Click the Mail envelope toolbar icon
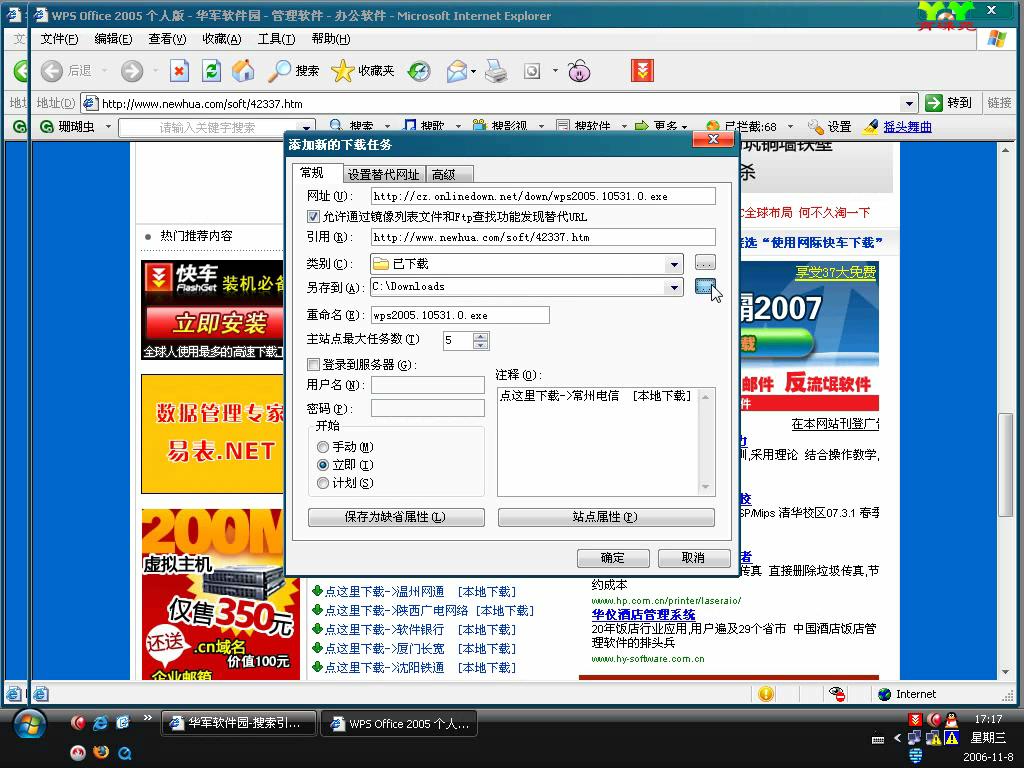This screenshot has height=768, width=1024. tap(457, 71)
